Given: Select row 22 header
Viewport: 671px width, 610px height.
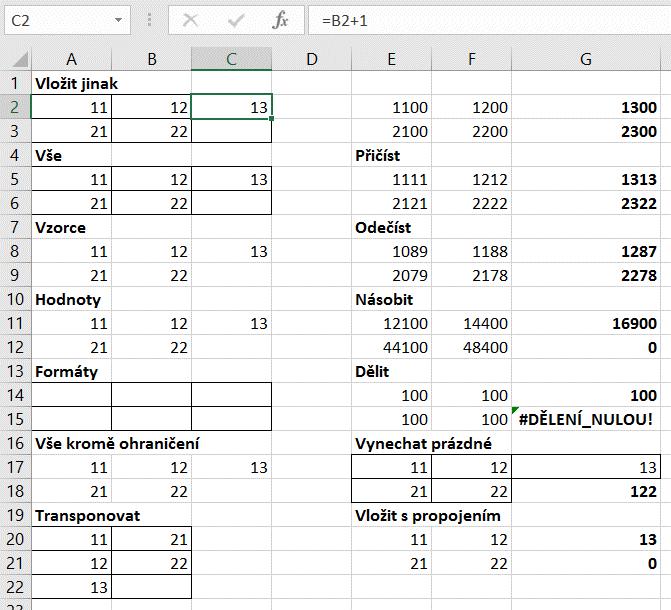Looking at the screenshot, I should tap(15, 587).
